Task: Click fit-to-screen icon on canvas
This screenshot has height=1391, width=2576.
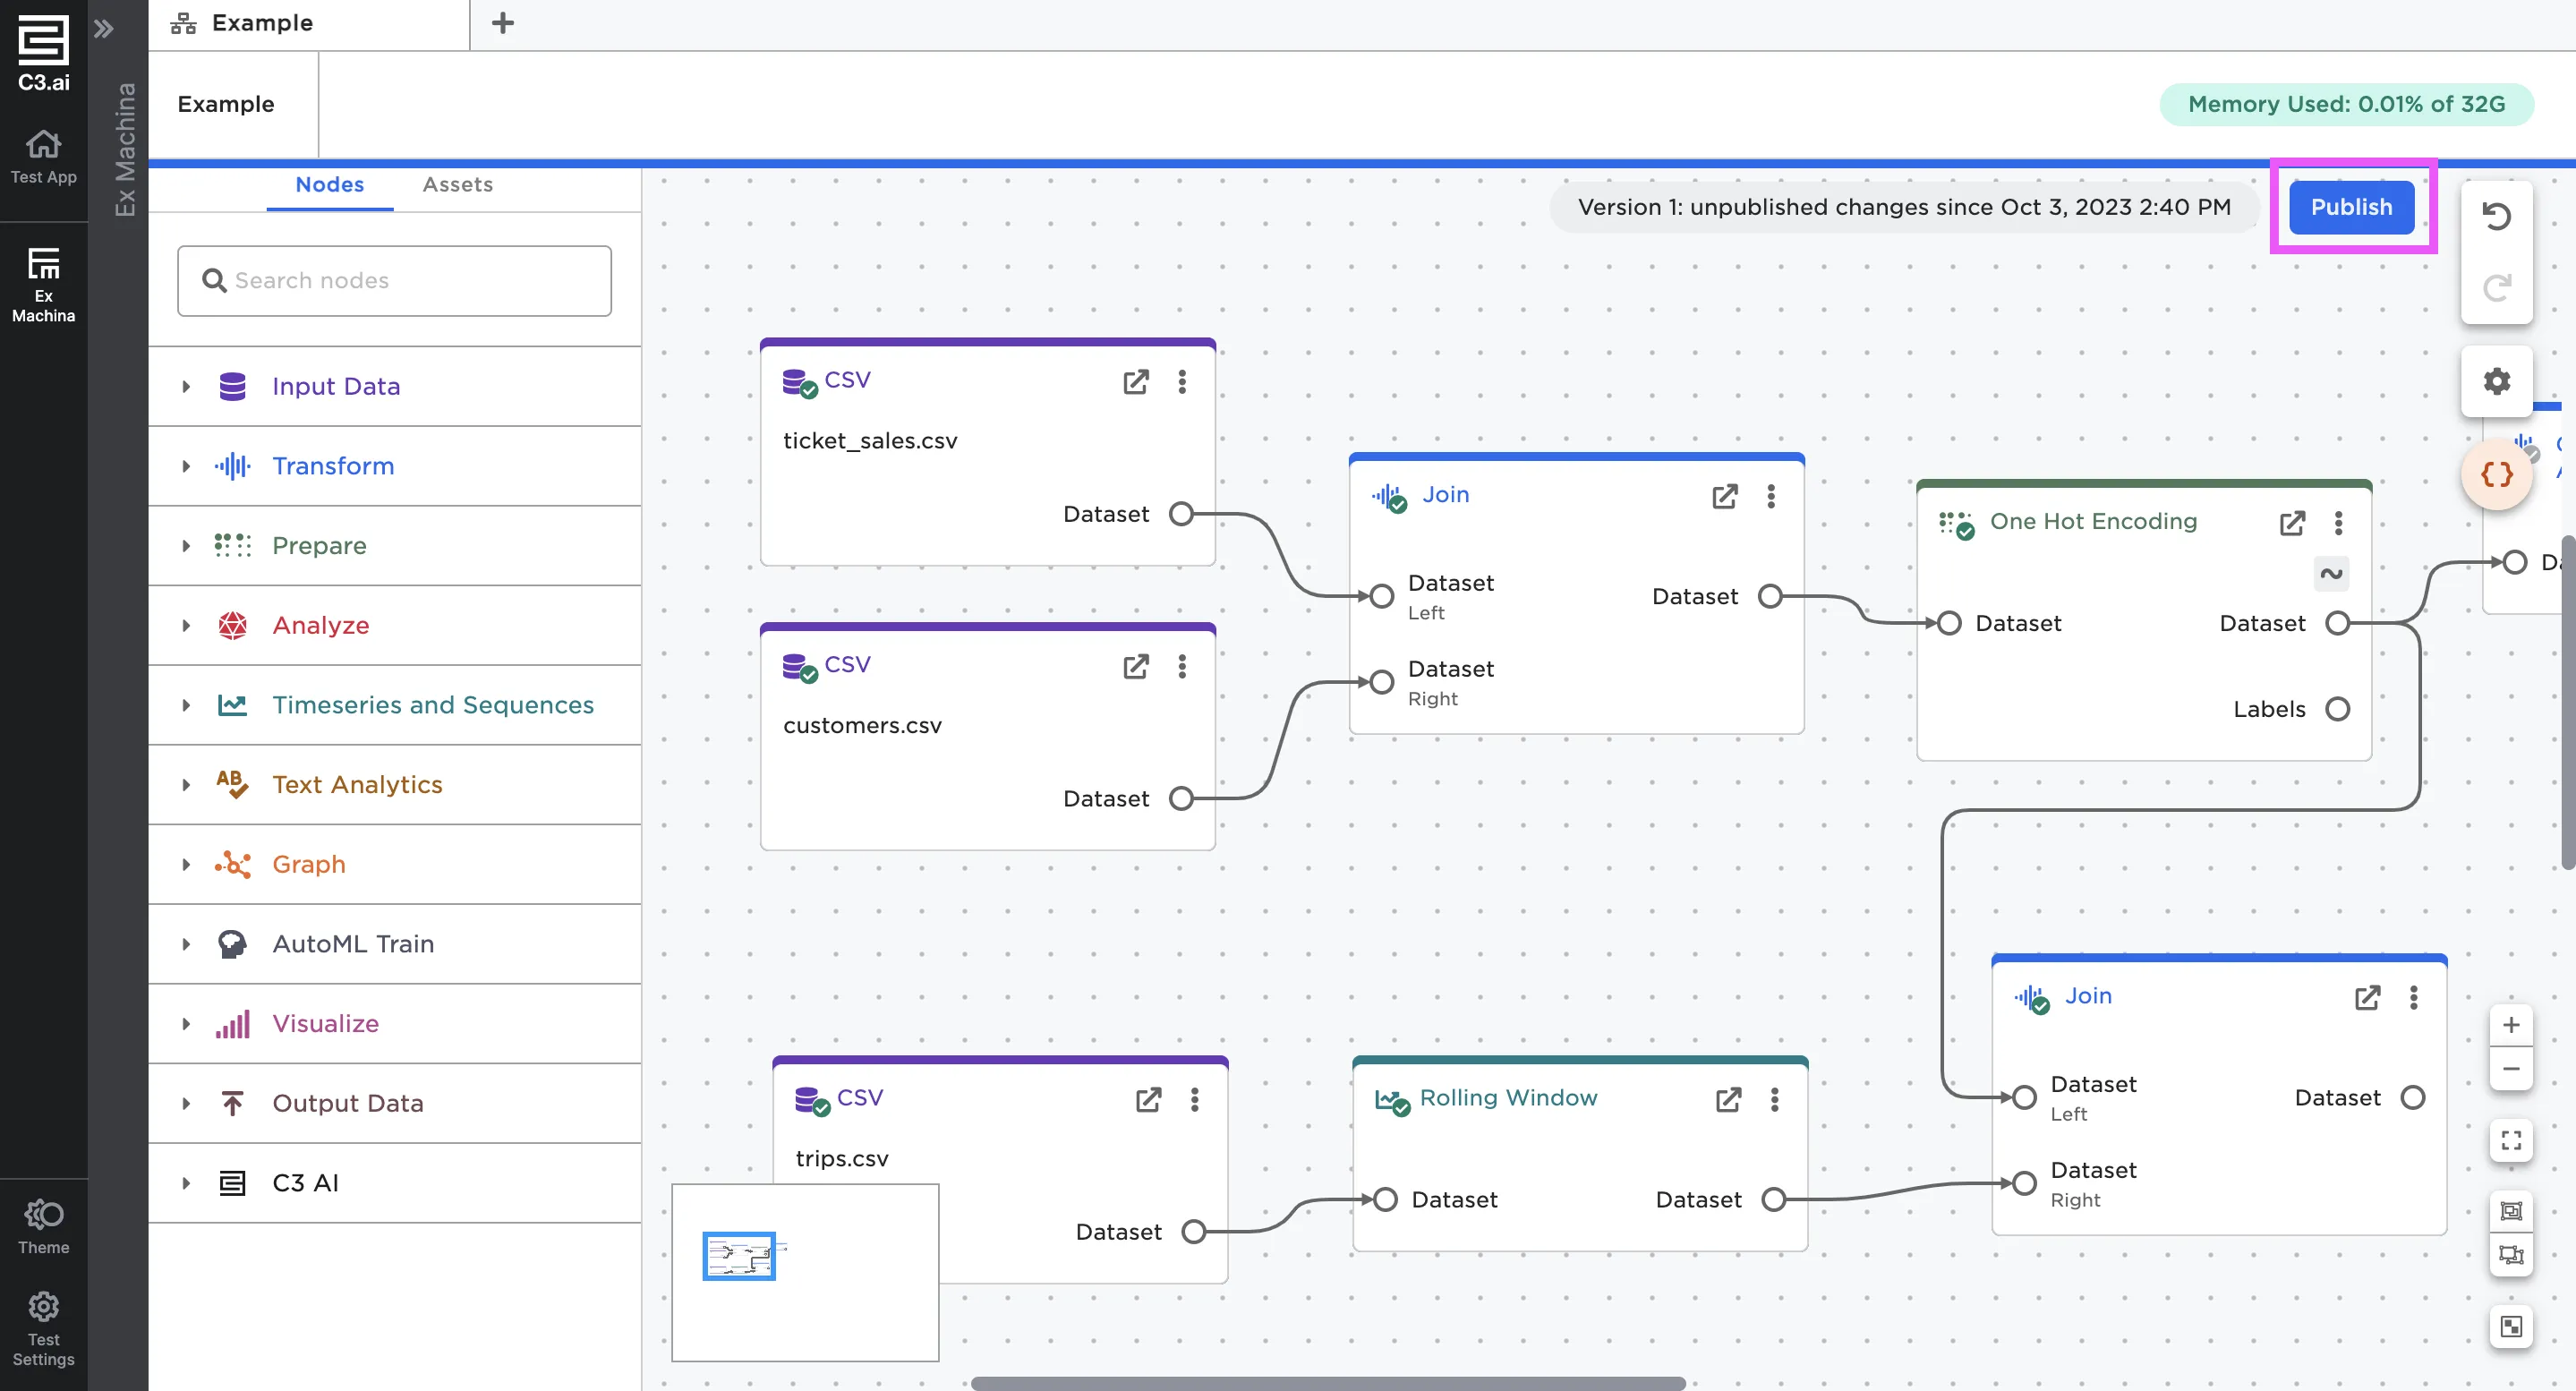Action: tap(2510, 1140)
